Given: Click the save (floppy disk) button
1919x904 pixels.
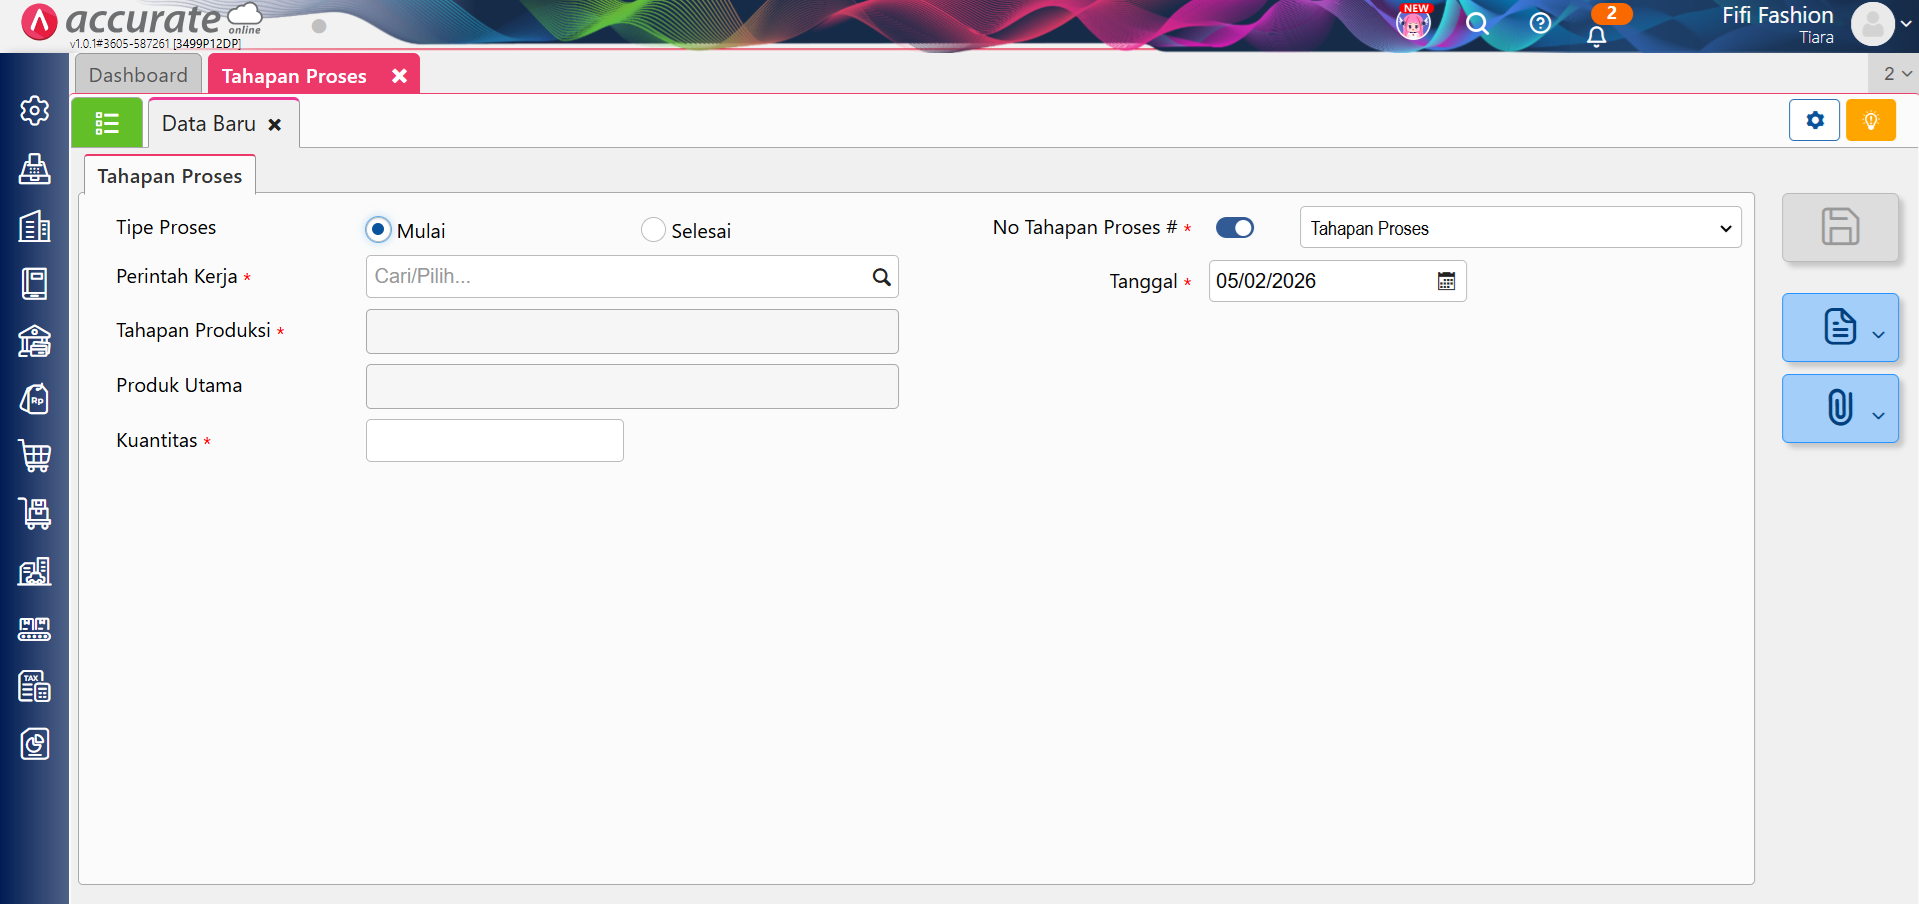Looking at the screenshot, I should [x=1839, y=227].
